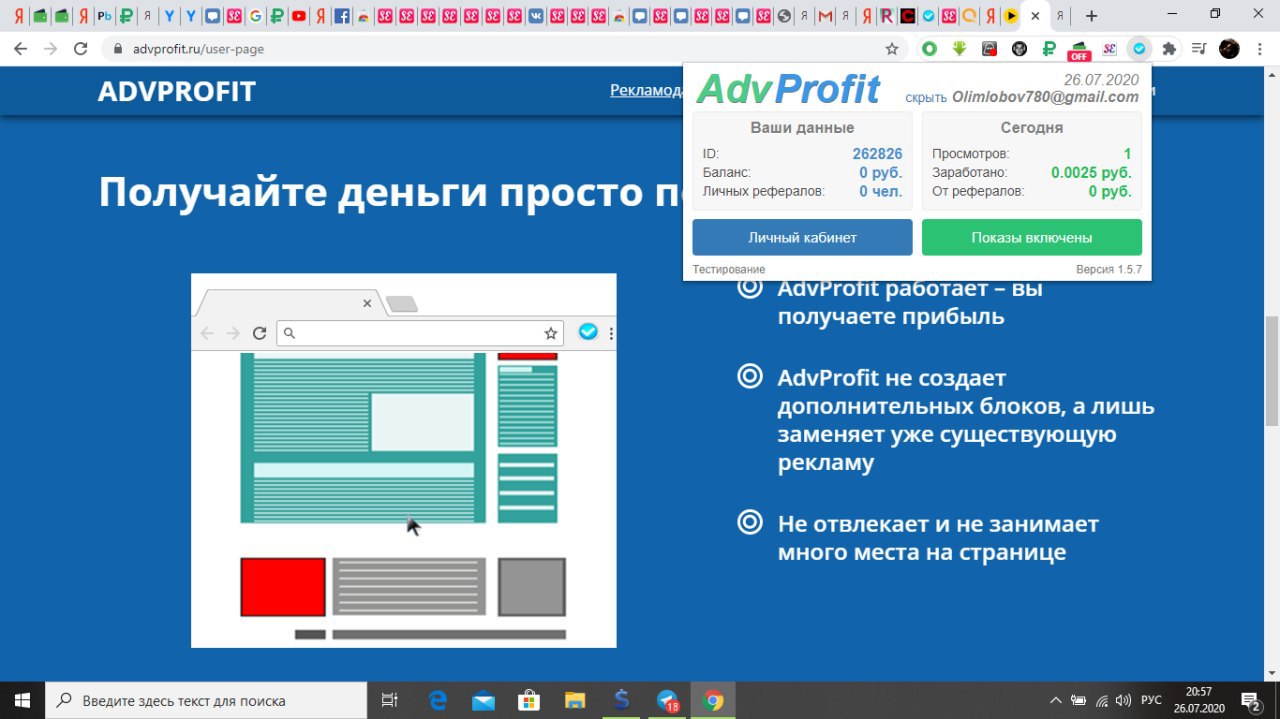Click the Версия 1.5.7 label

click(x=1108, y=270)
